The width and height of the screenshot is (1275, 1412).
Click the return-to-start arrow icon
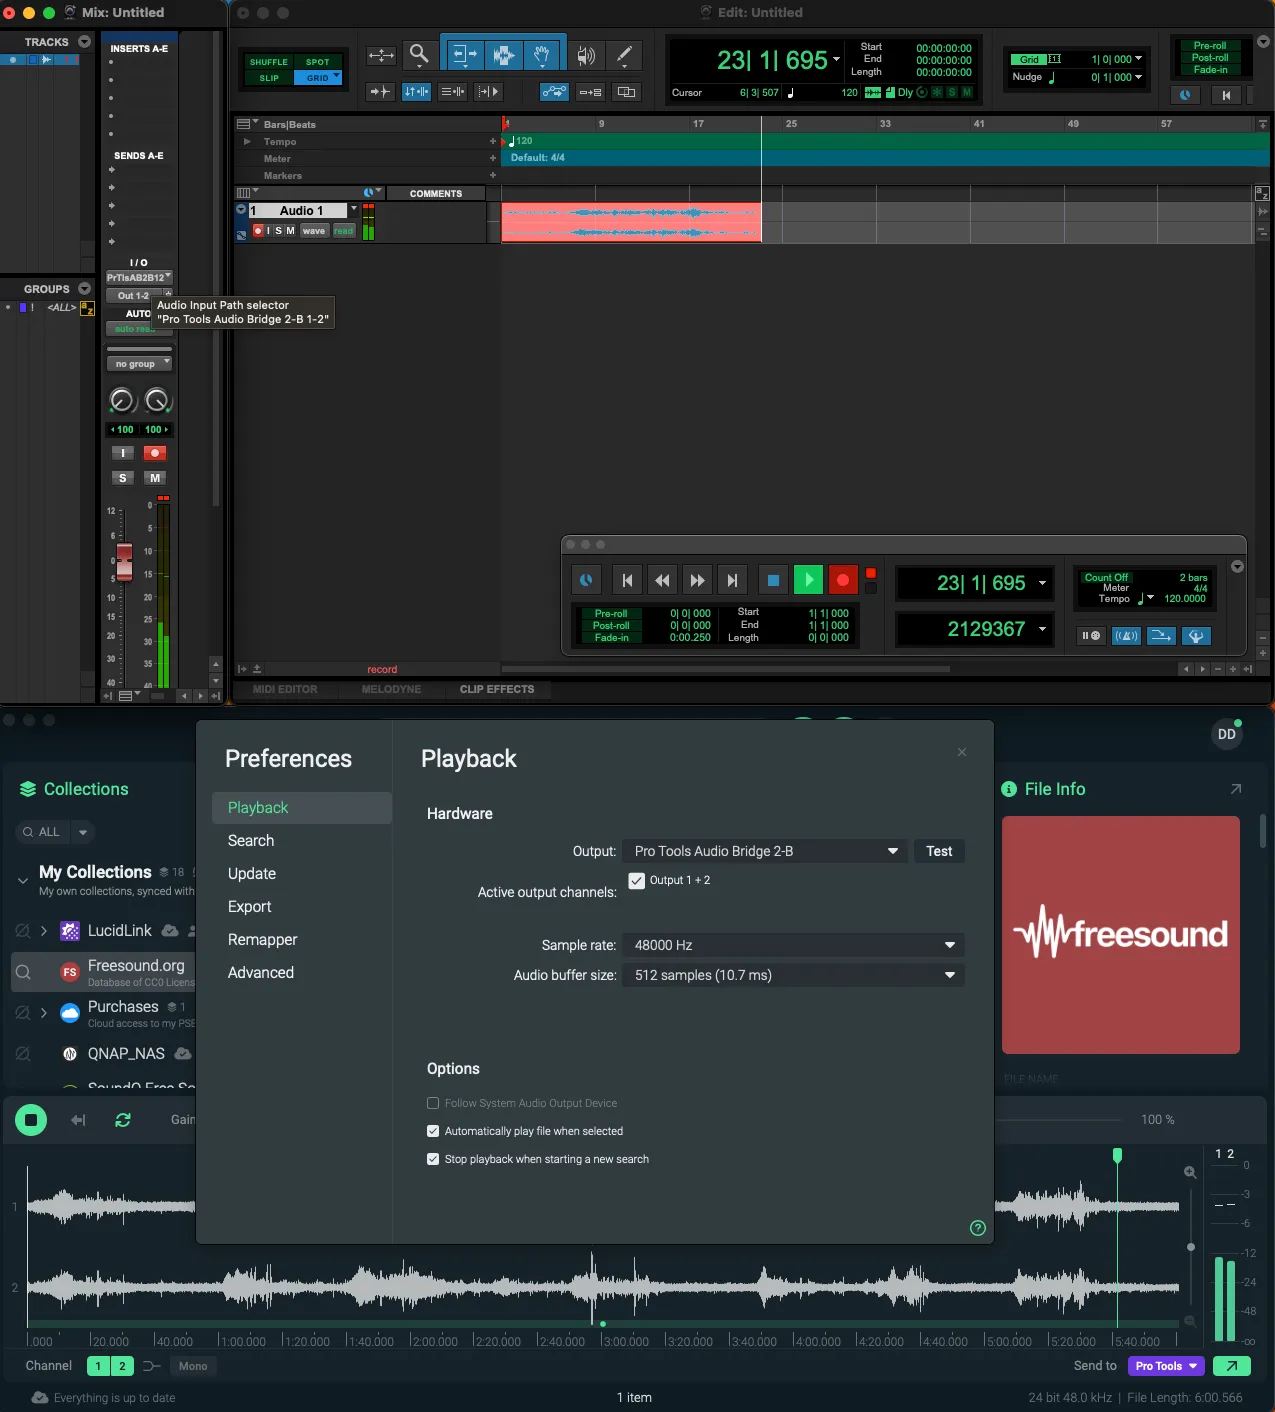78,1120
